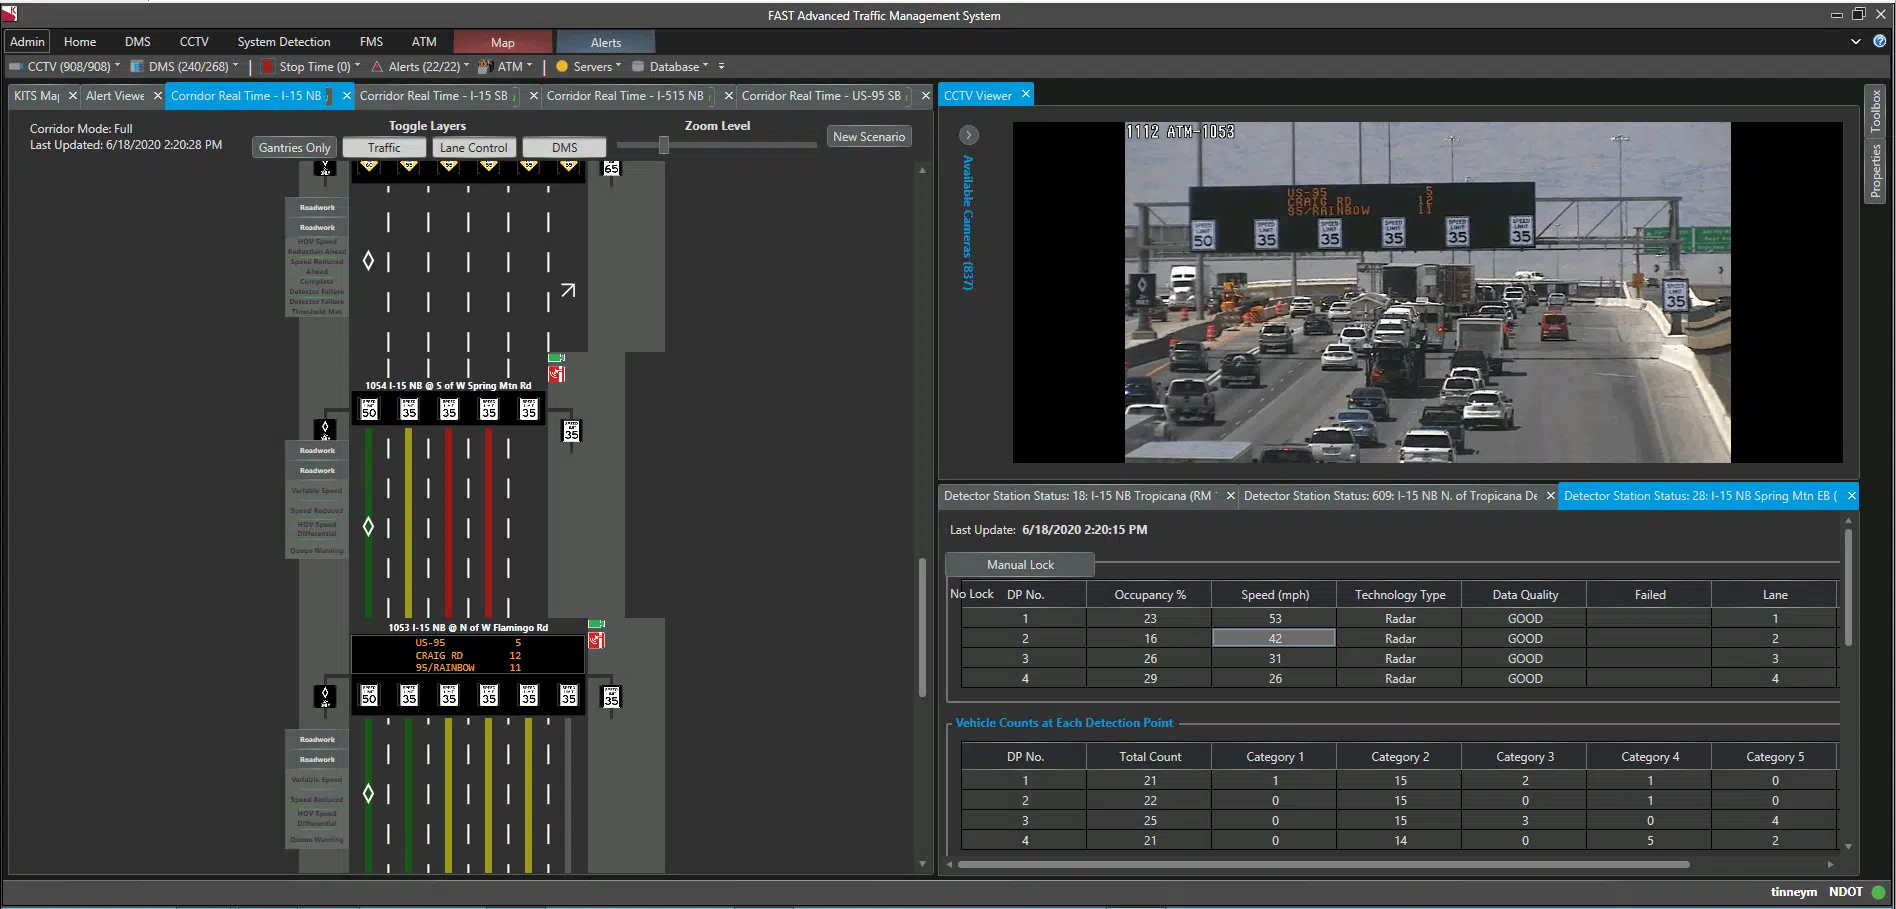Toggle the Lane Control layer
The height and width of the screenshot is (909, 1896).
474,148
